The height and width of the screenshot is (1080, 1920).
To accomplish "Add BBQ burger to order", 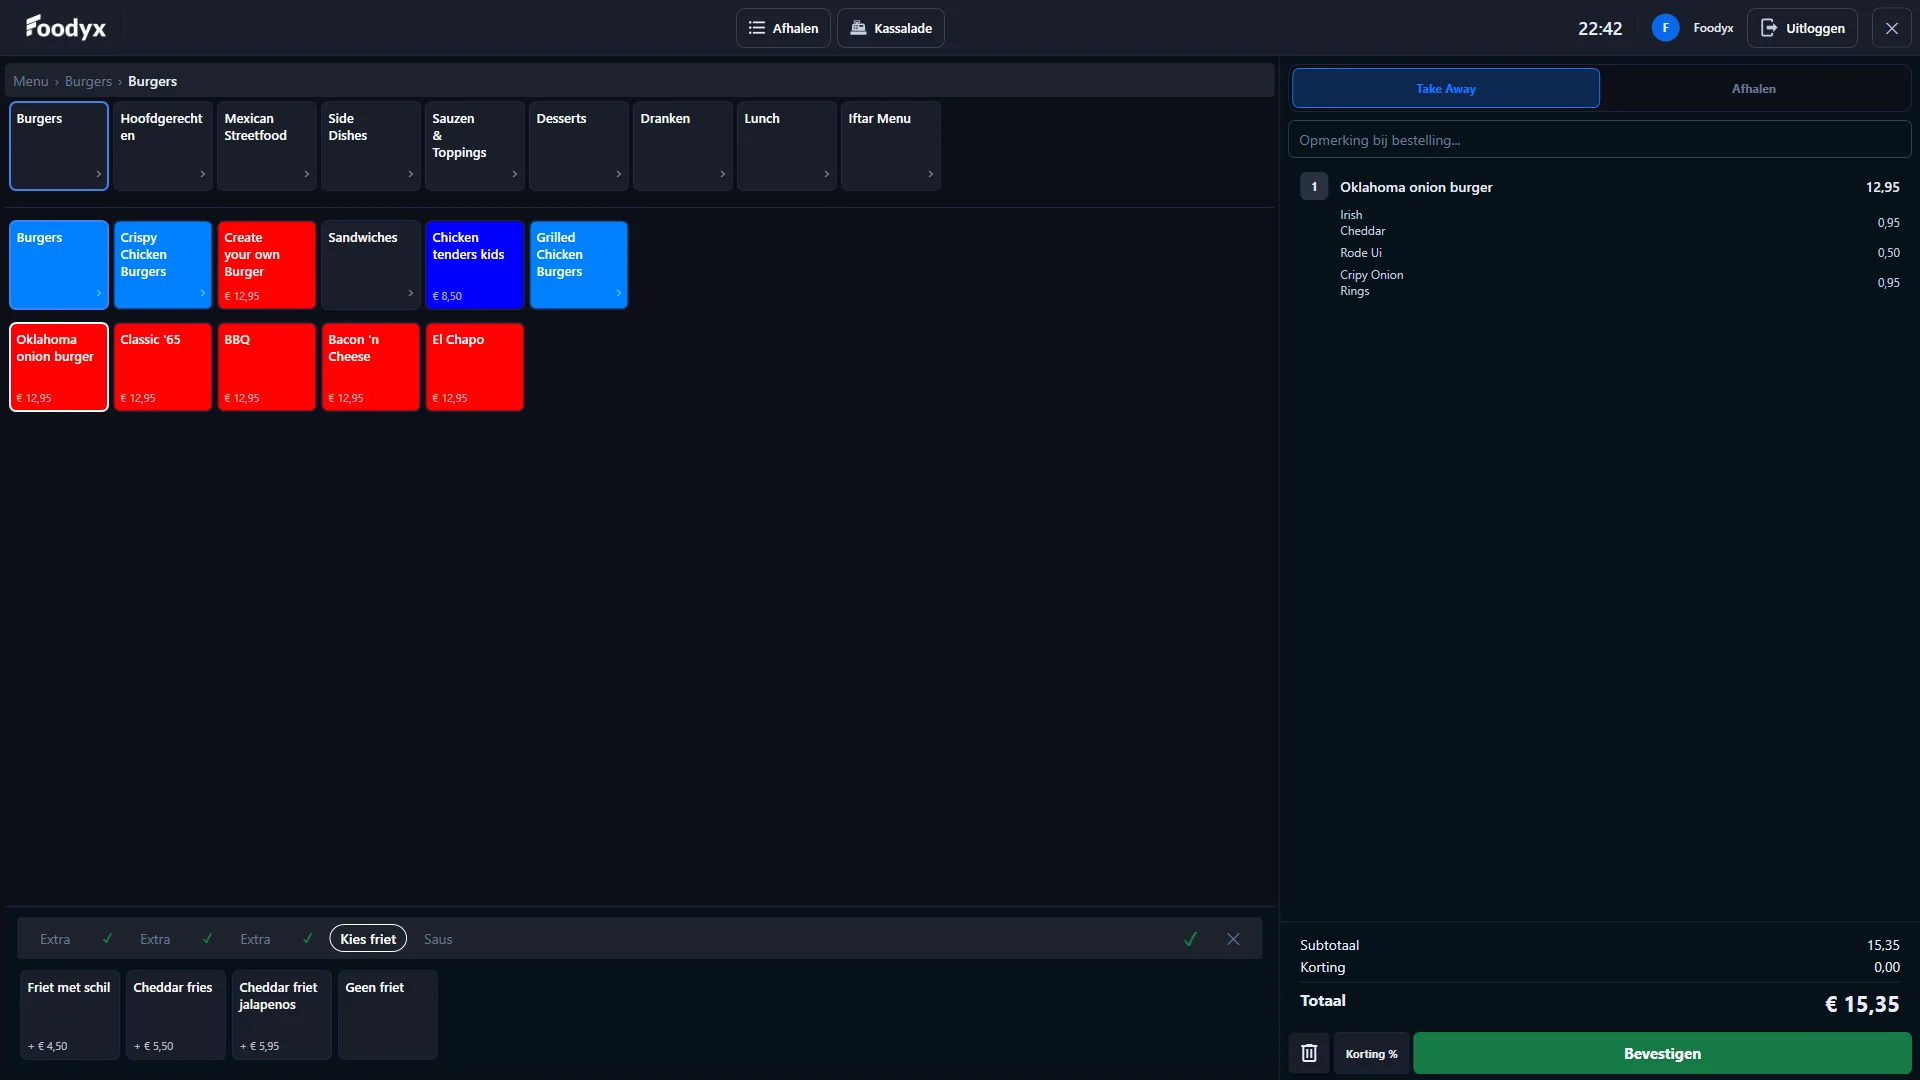I will tap(267, 367).
